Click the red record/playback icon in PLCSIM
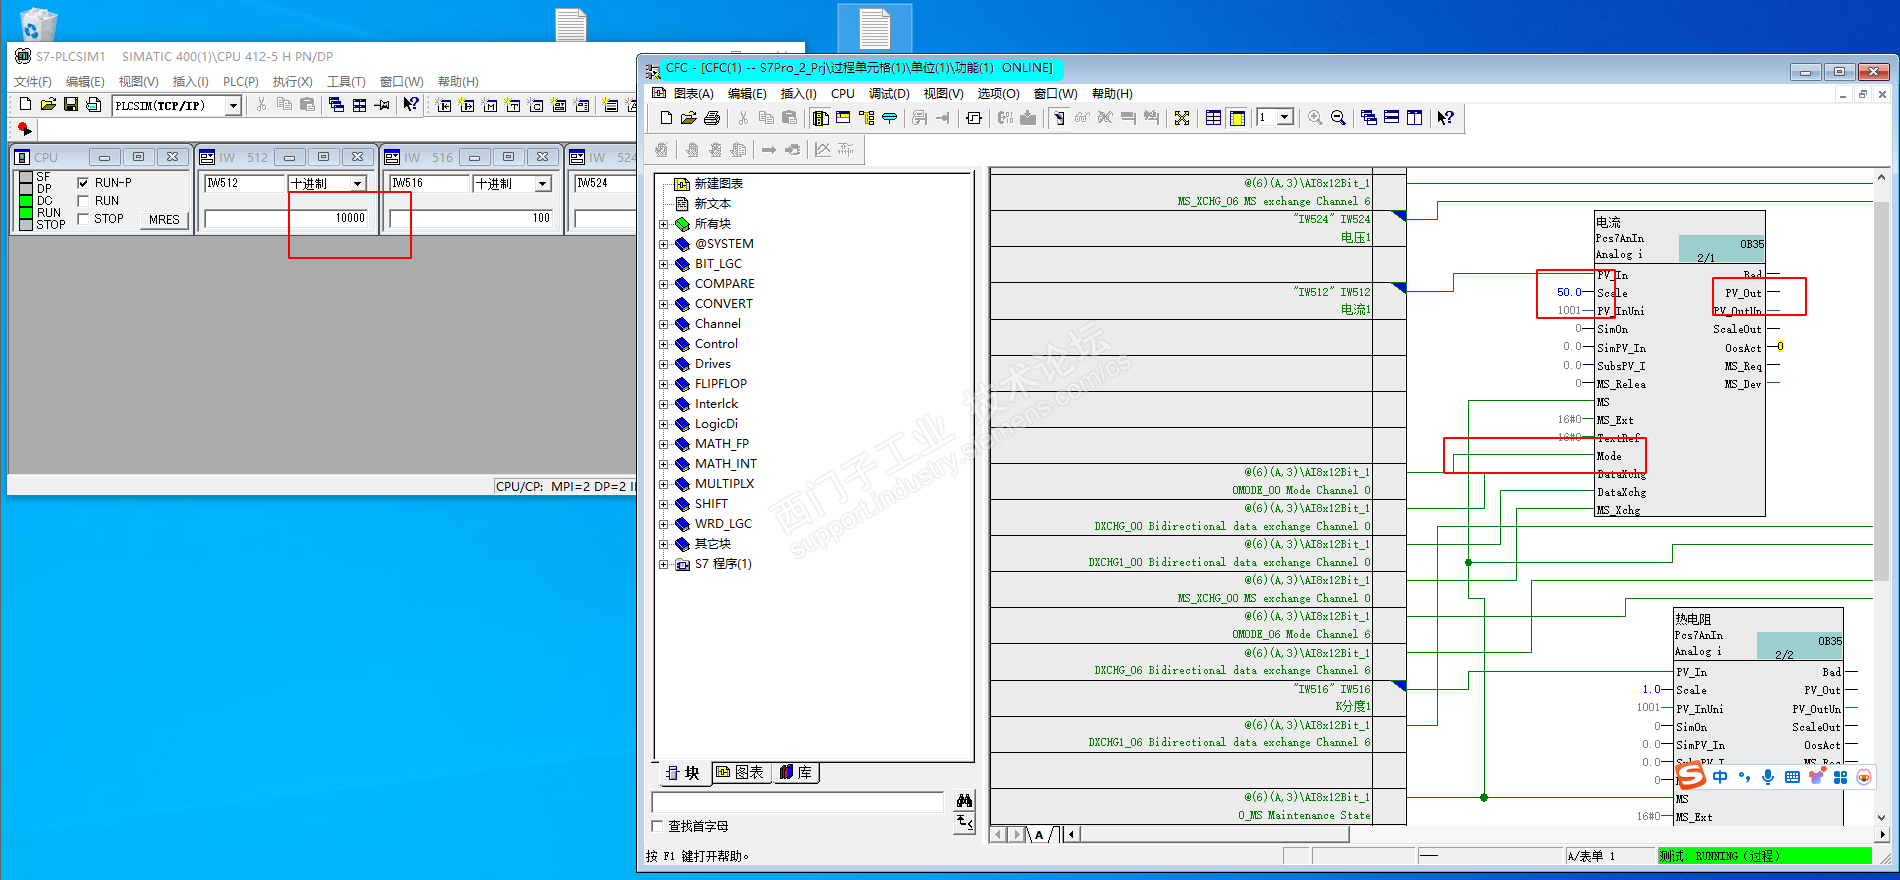This screenshot has width=1900, height=880. 25,129
